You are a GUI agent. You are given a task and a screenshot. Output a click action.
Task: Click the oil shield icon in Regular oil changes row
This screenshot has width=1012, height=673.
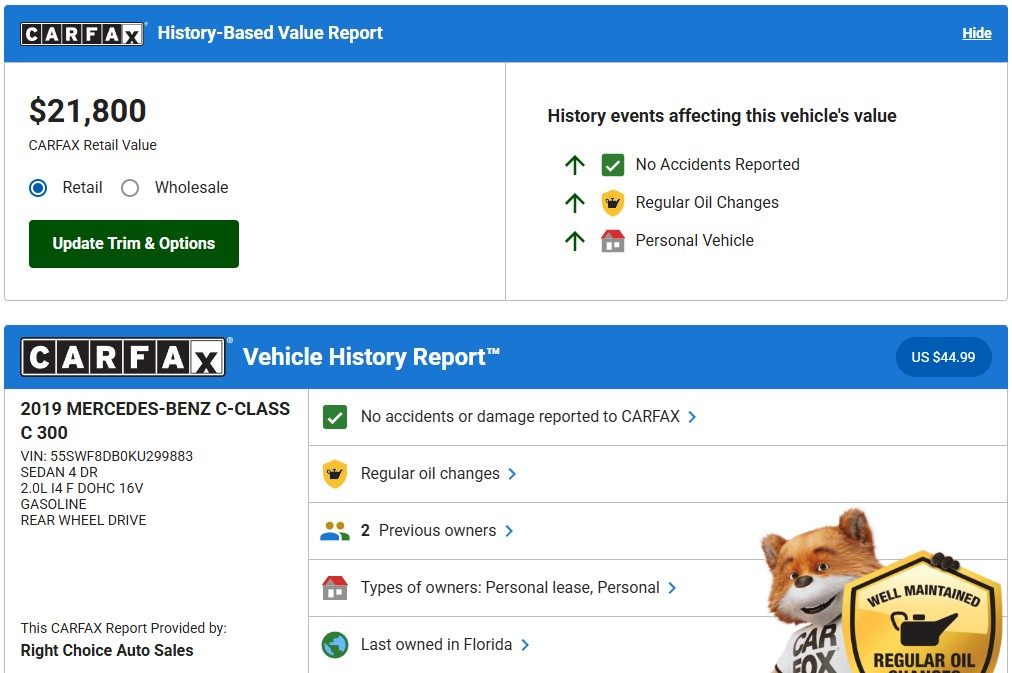point(335,474)
